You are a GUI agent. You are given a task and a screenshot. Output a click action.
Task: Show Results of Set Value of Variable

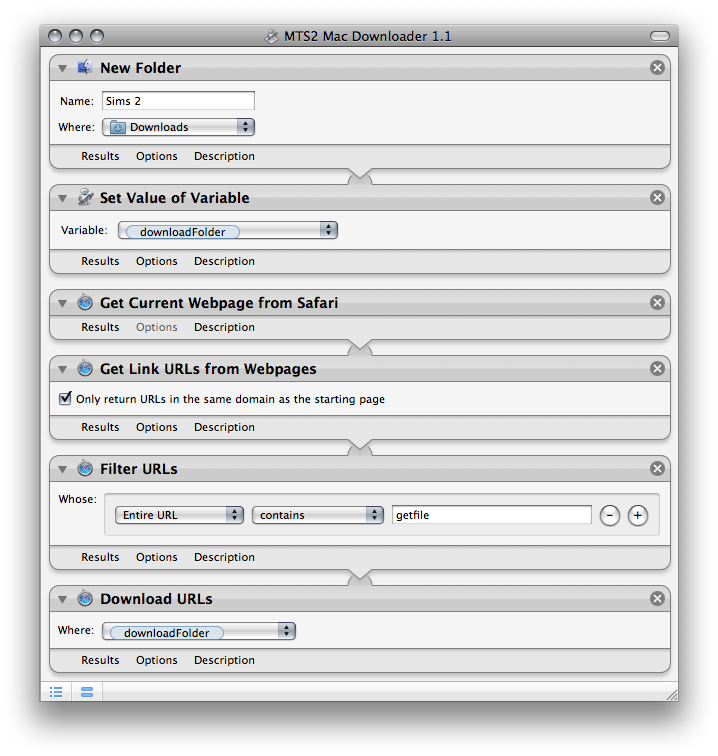point(100,261)
